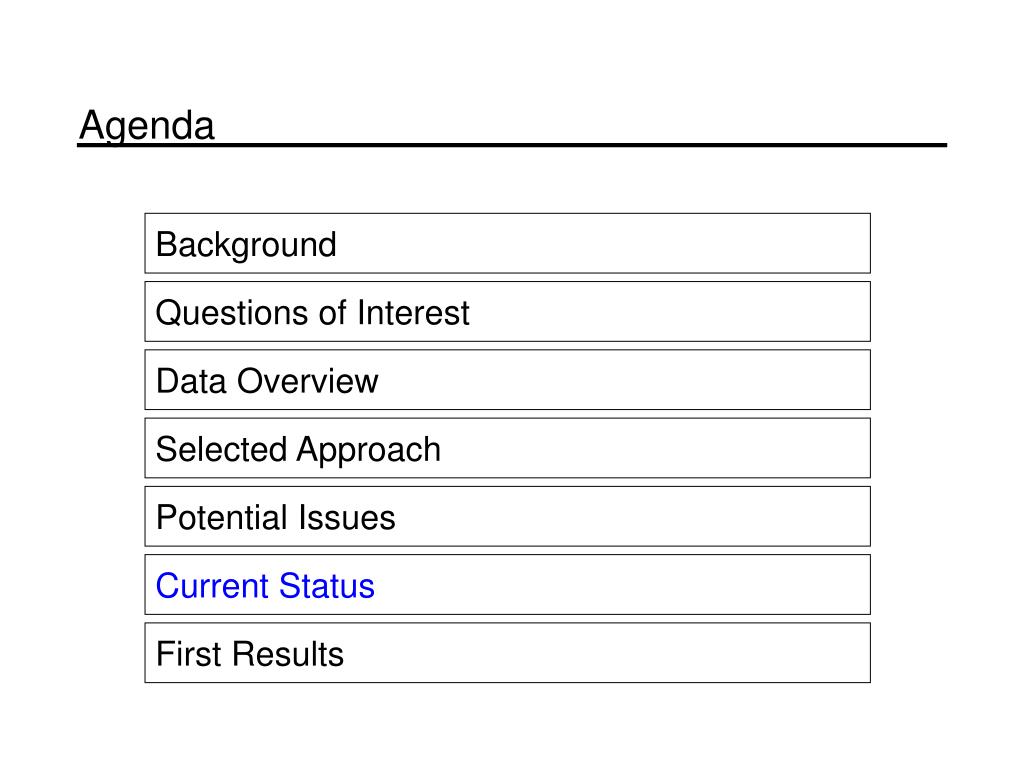This screenshot has height=768, width=1024.
Task: Choose the Selected Approach agenda item
Action: 507,449
